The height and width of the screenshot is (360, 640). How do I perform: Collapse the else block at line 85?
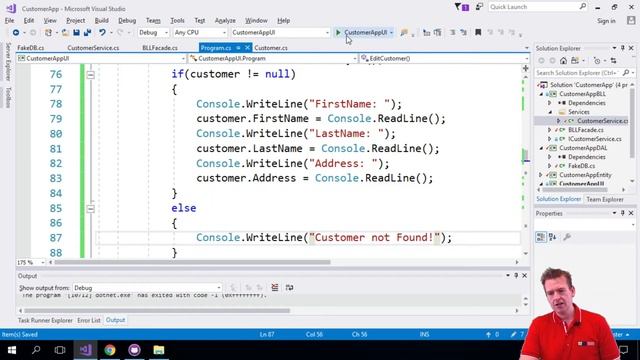(x=91, y=209)
